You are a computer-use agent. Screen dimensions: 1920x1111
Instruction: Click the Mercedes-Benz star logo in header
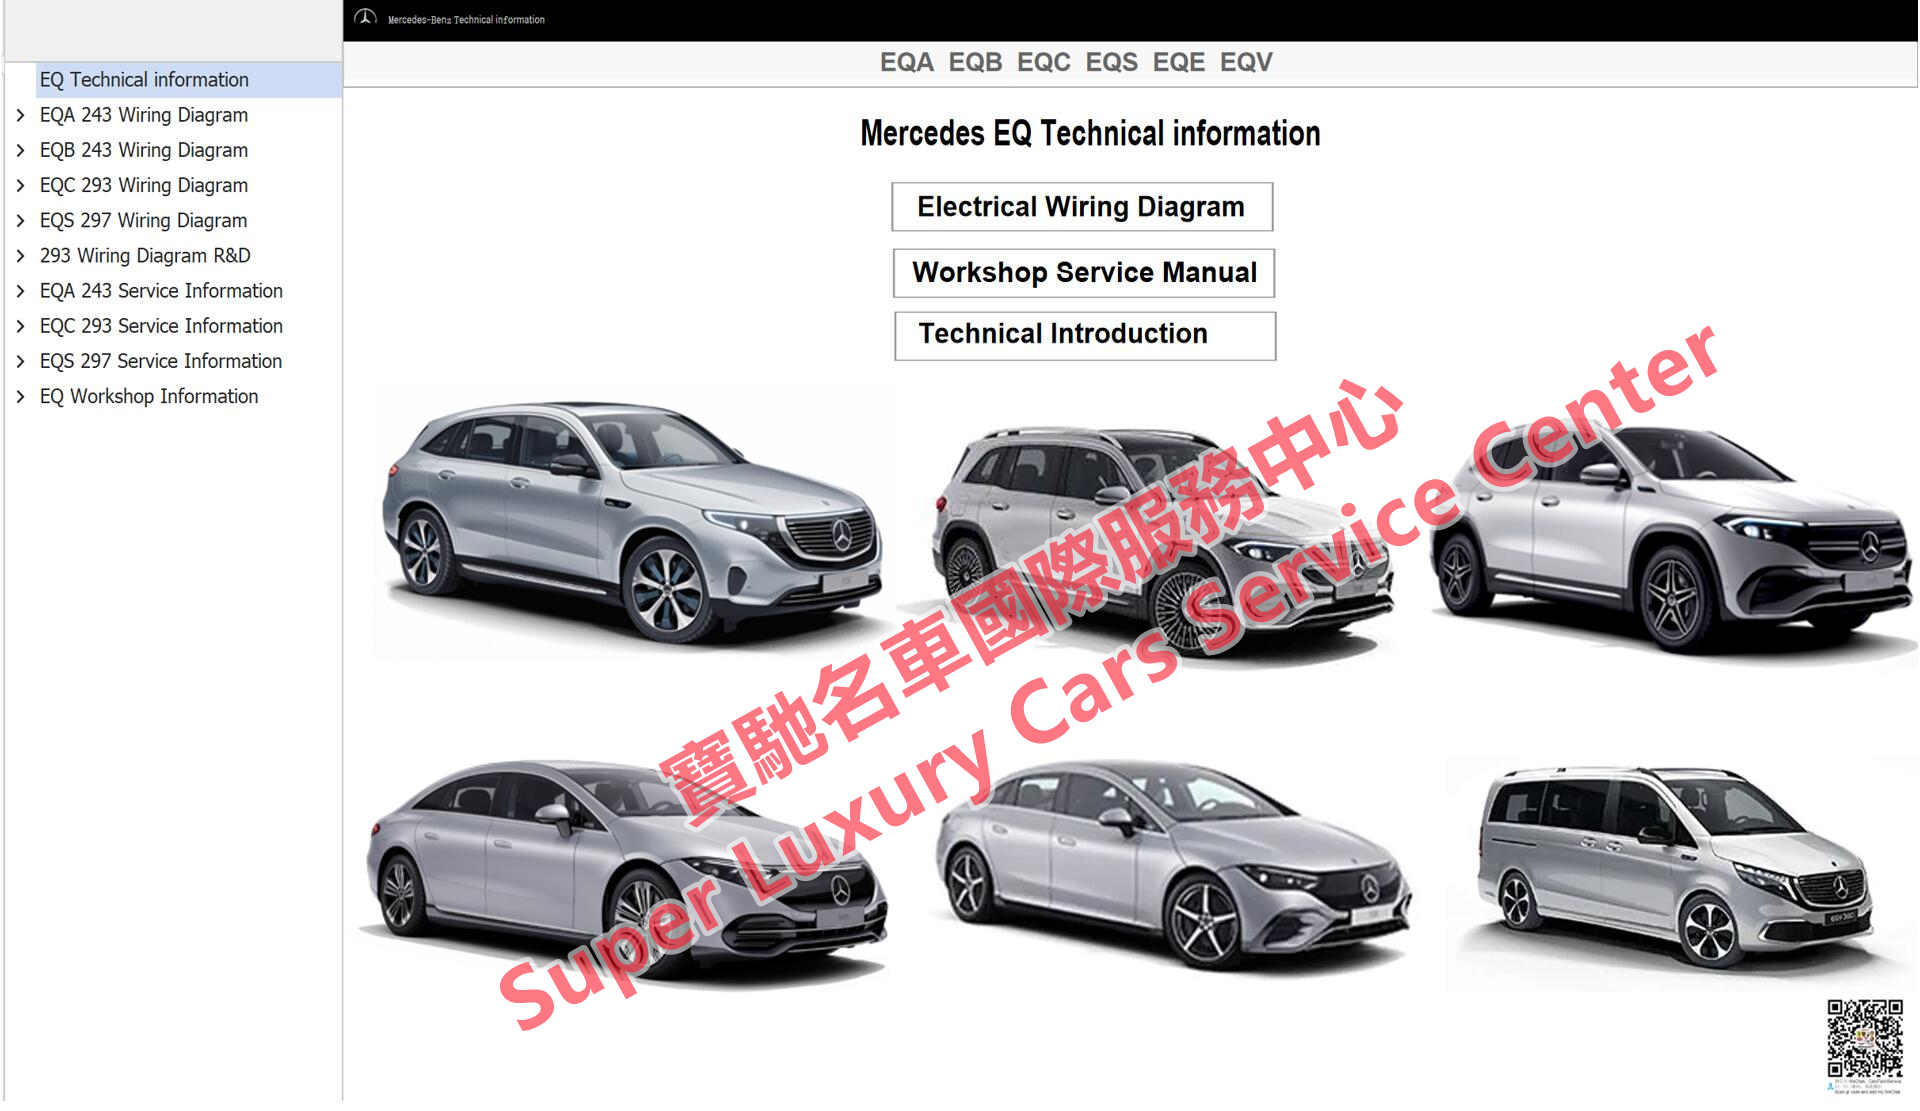(x=365, y=18)
